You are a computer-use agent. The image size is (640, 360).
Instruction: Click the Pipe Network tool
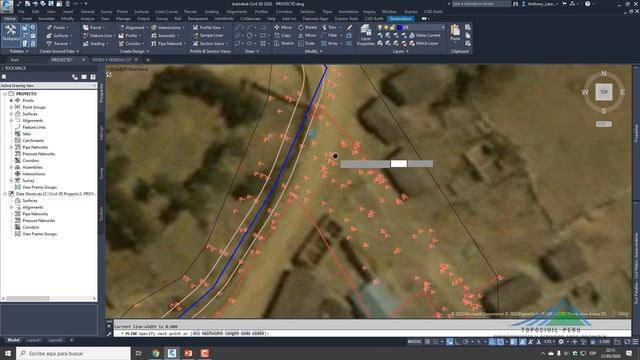[x=168, y=43]
